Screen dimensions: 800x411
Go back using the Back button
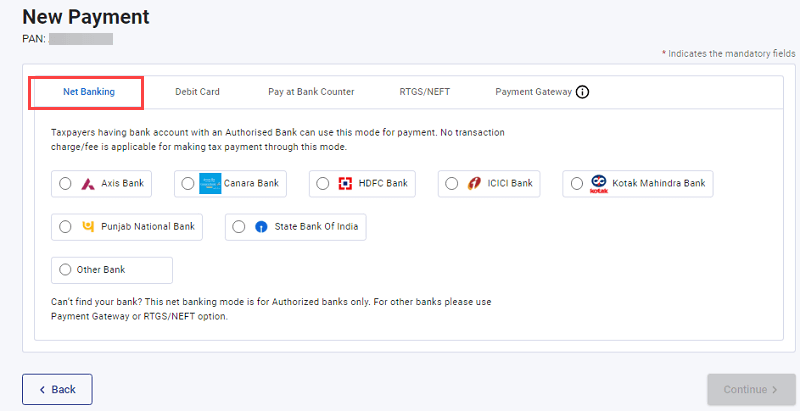click(57, 390)
